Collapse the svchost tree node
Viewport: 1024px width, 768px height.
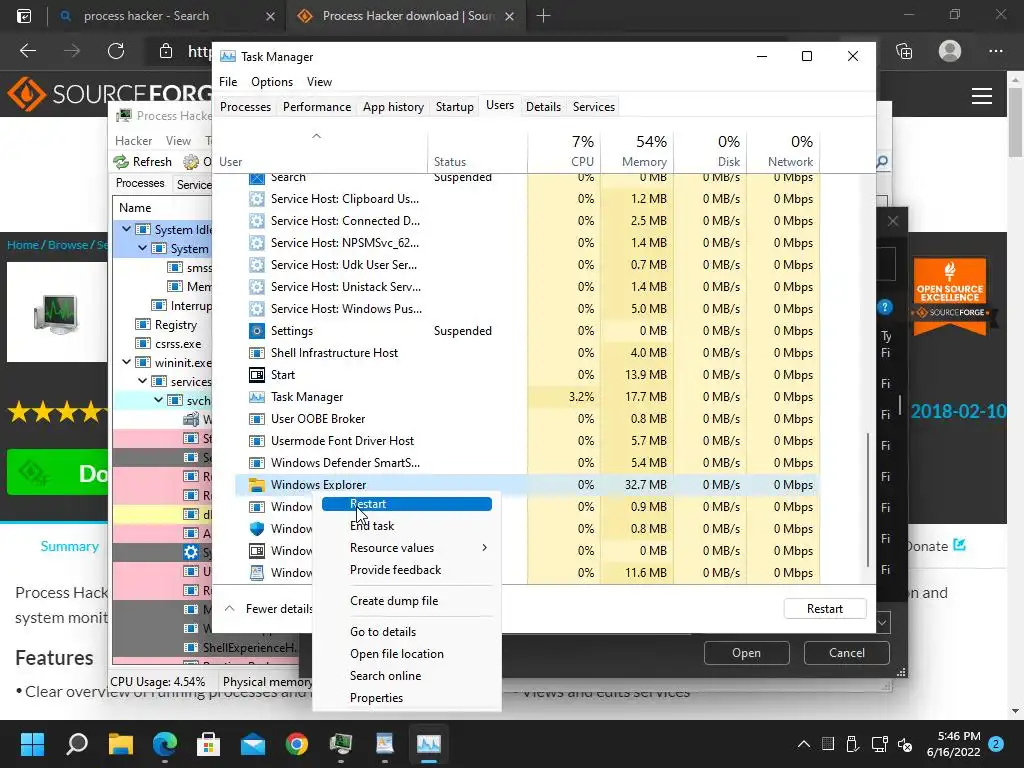(158, 400)
